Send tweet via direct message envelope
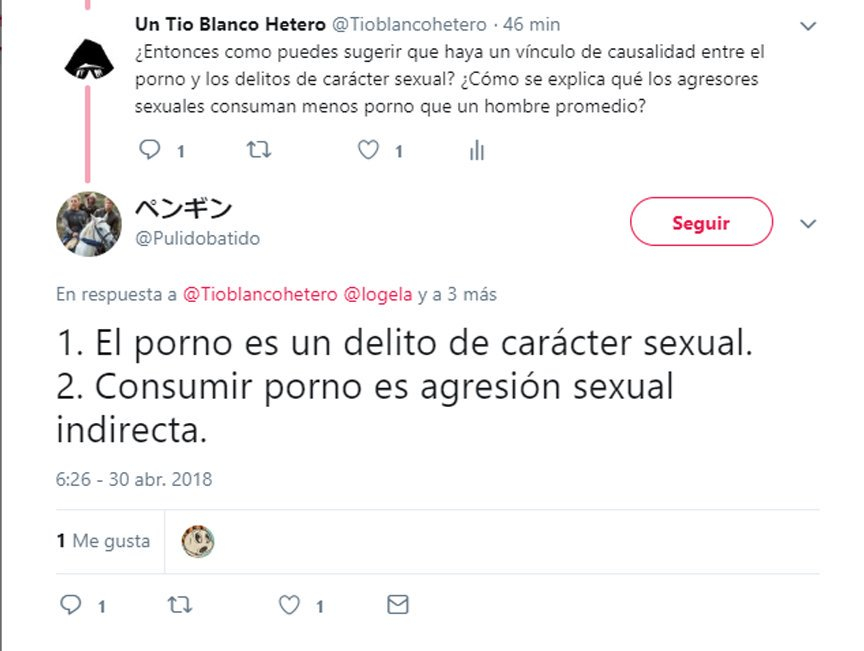The width and height of the screenshot is (864, 651). 398,605
